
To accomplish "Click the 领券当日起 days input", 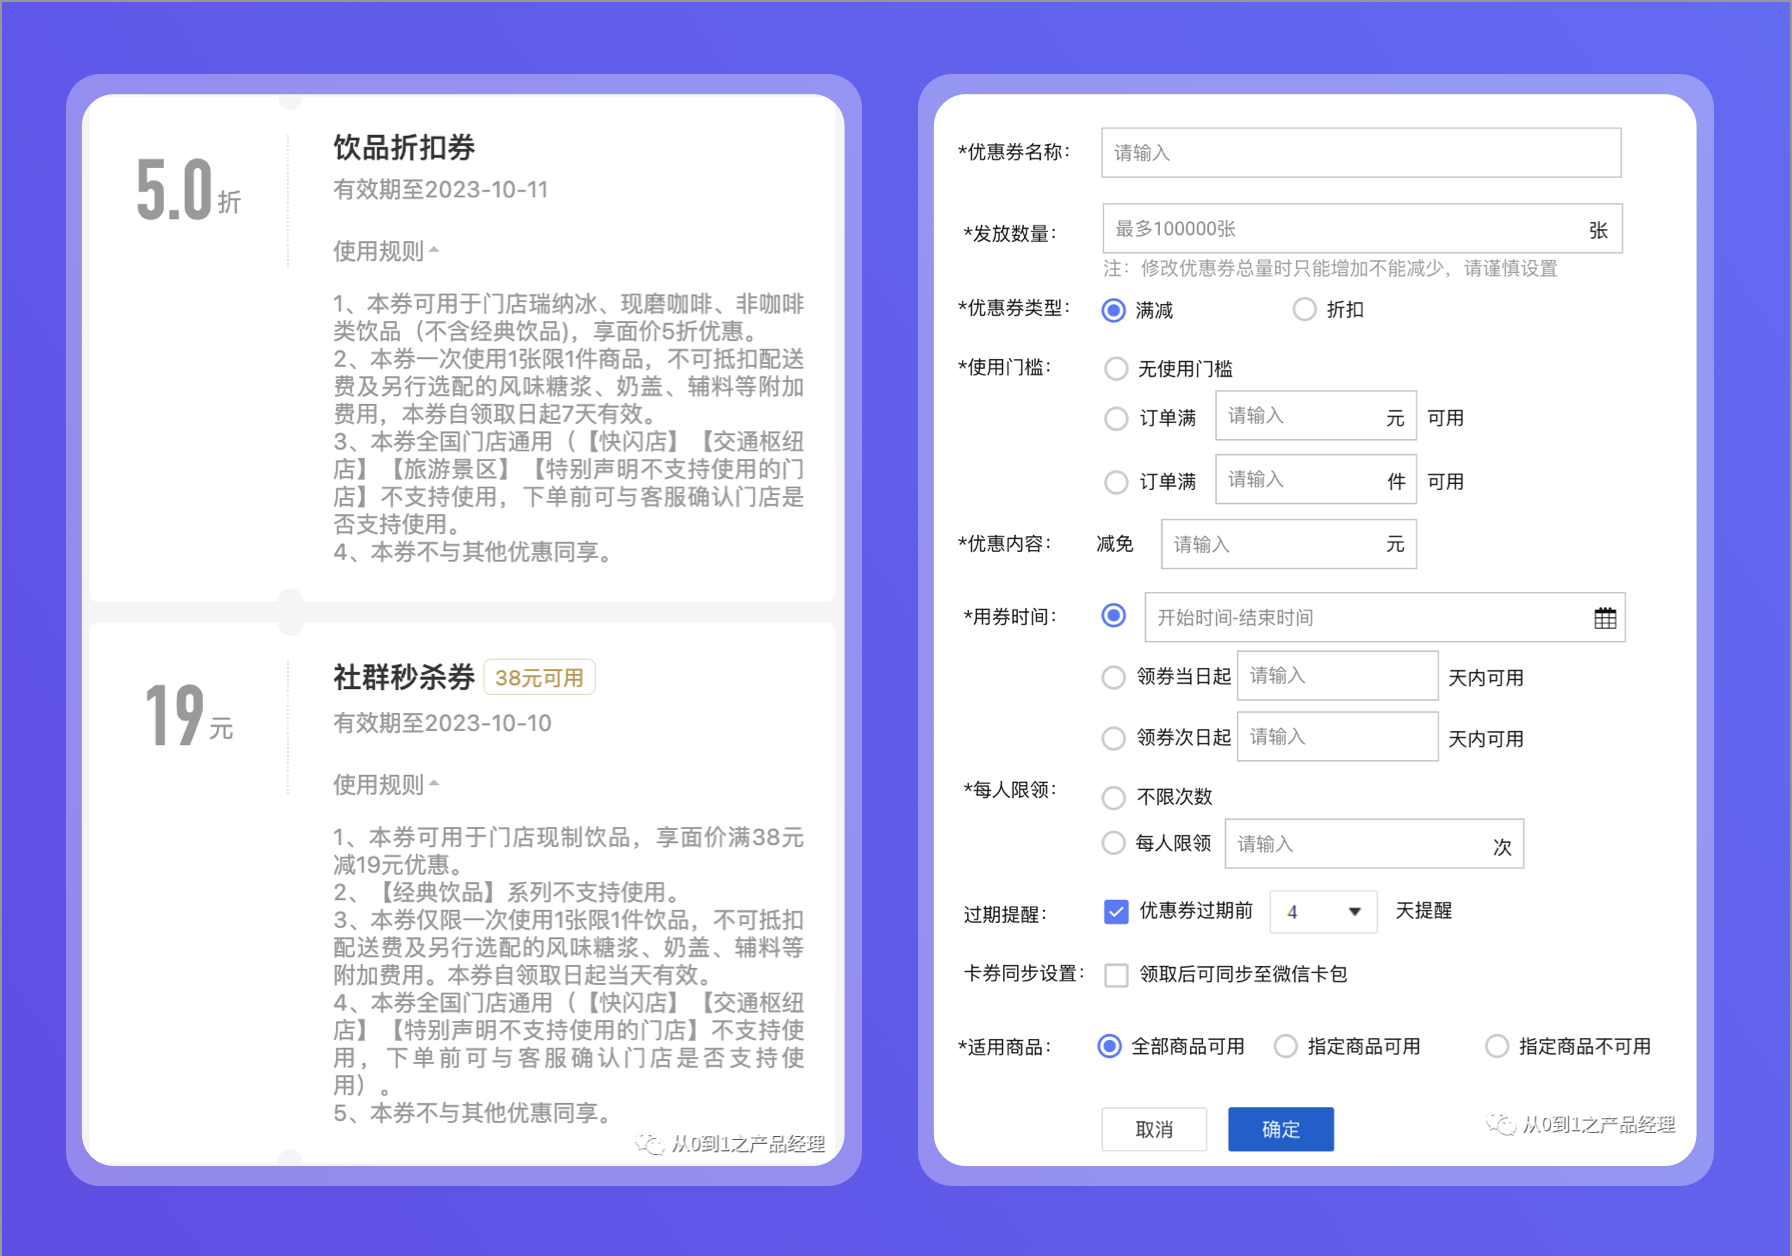I will [1338, 676].
